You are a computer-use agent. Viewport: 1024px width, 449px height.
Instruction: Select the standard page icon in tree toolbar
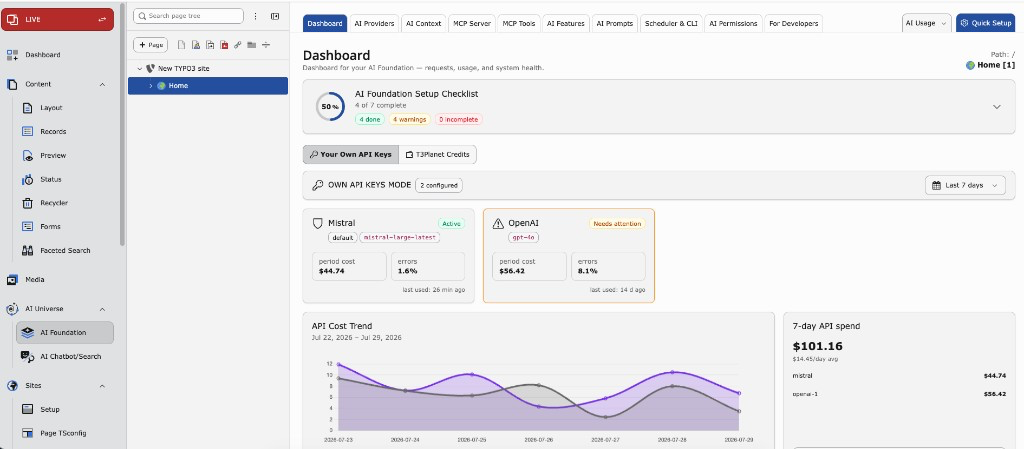(181, 45)
